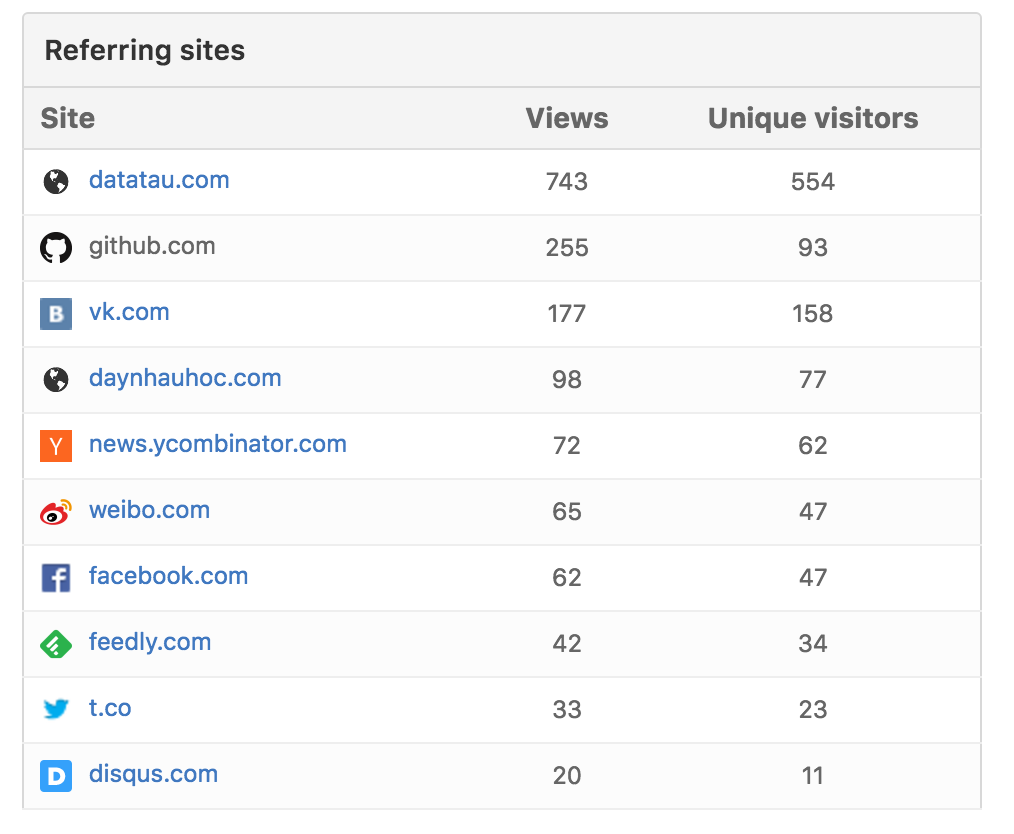Open the vk.com referrer link
Viewport: 1014px width, 834px height.
129,312
